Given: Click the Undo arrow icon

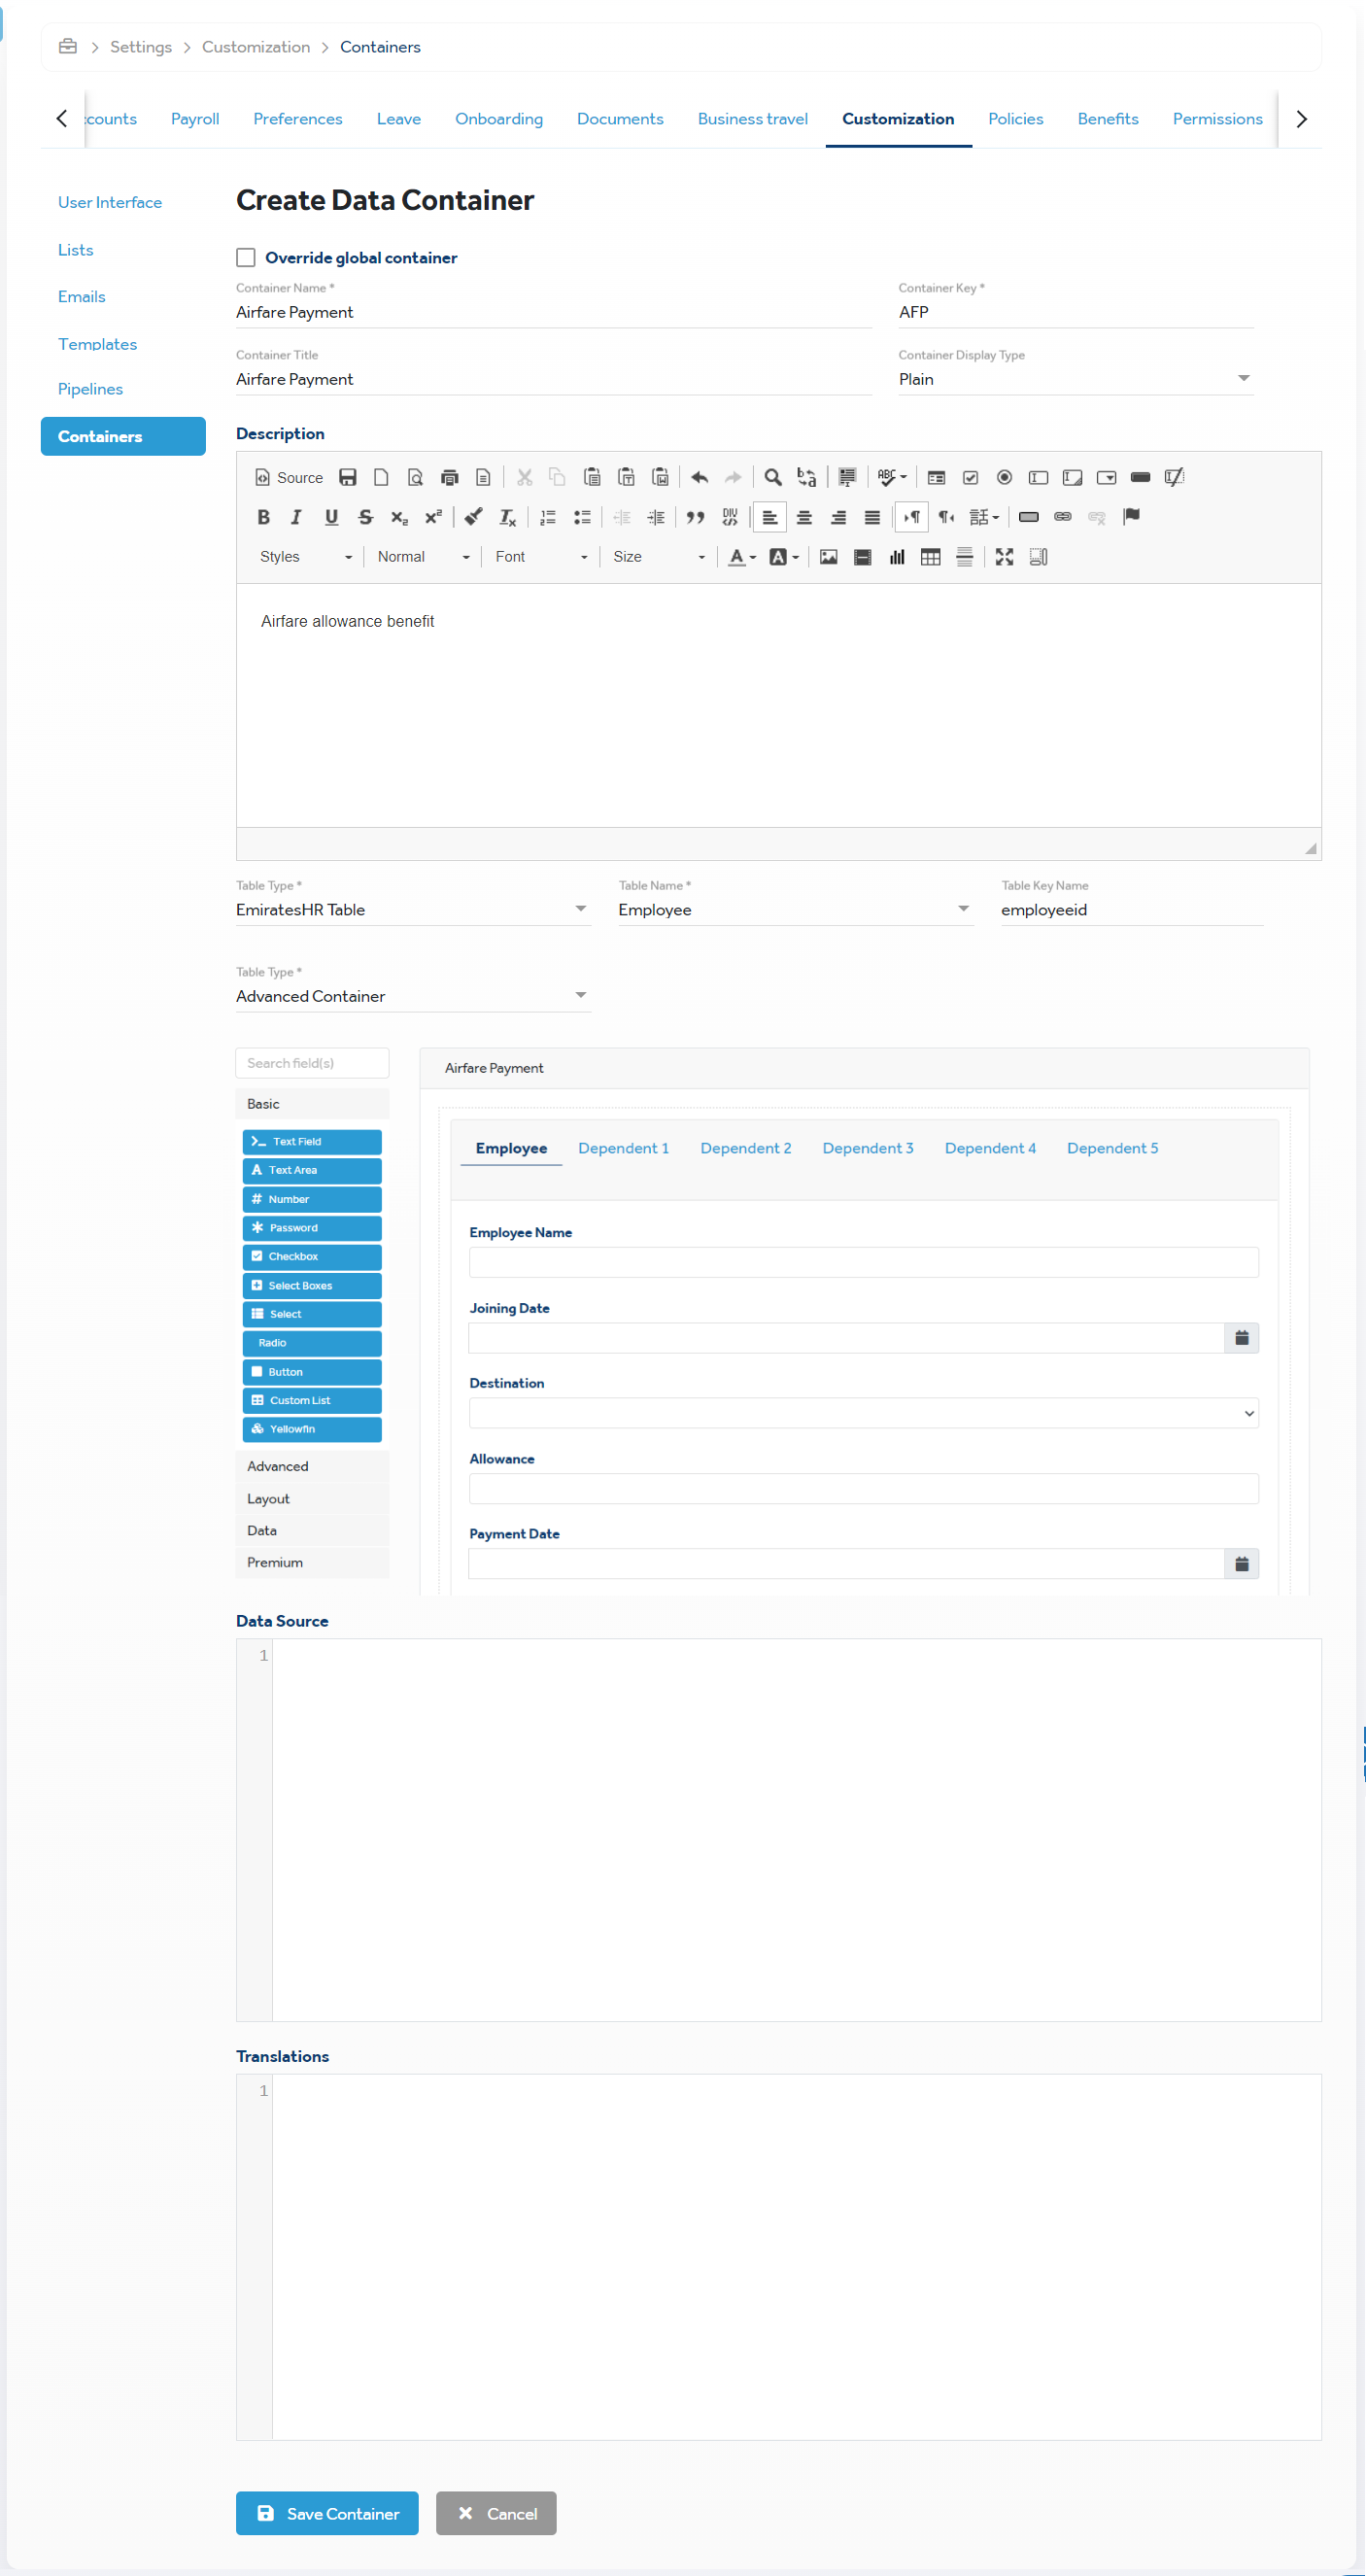Looking at the screenshot, I should coord(699,477).
